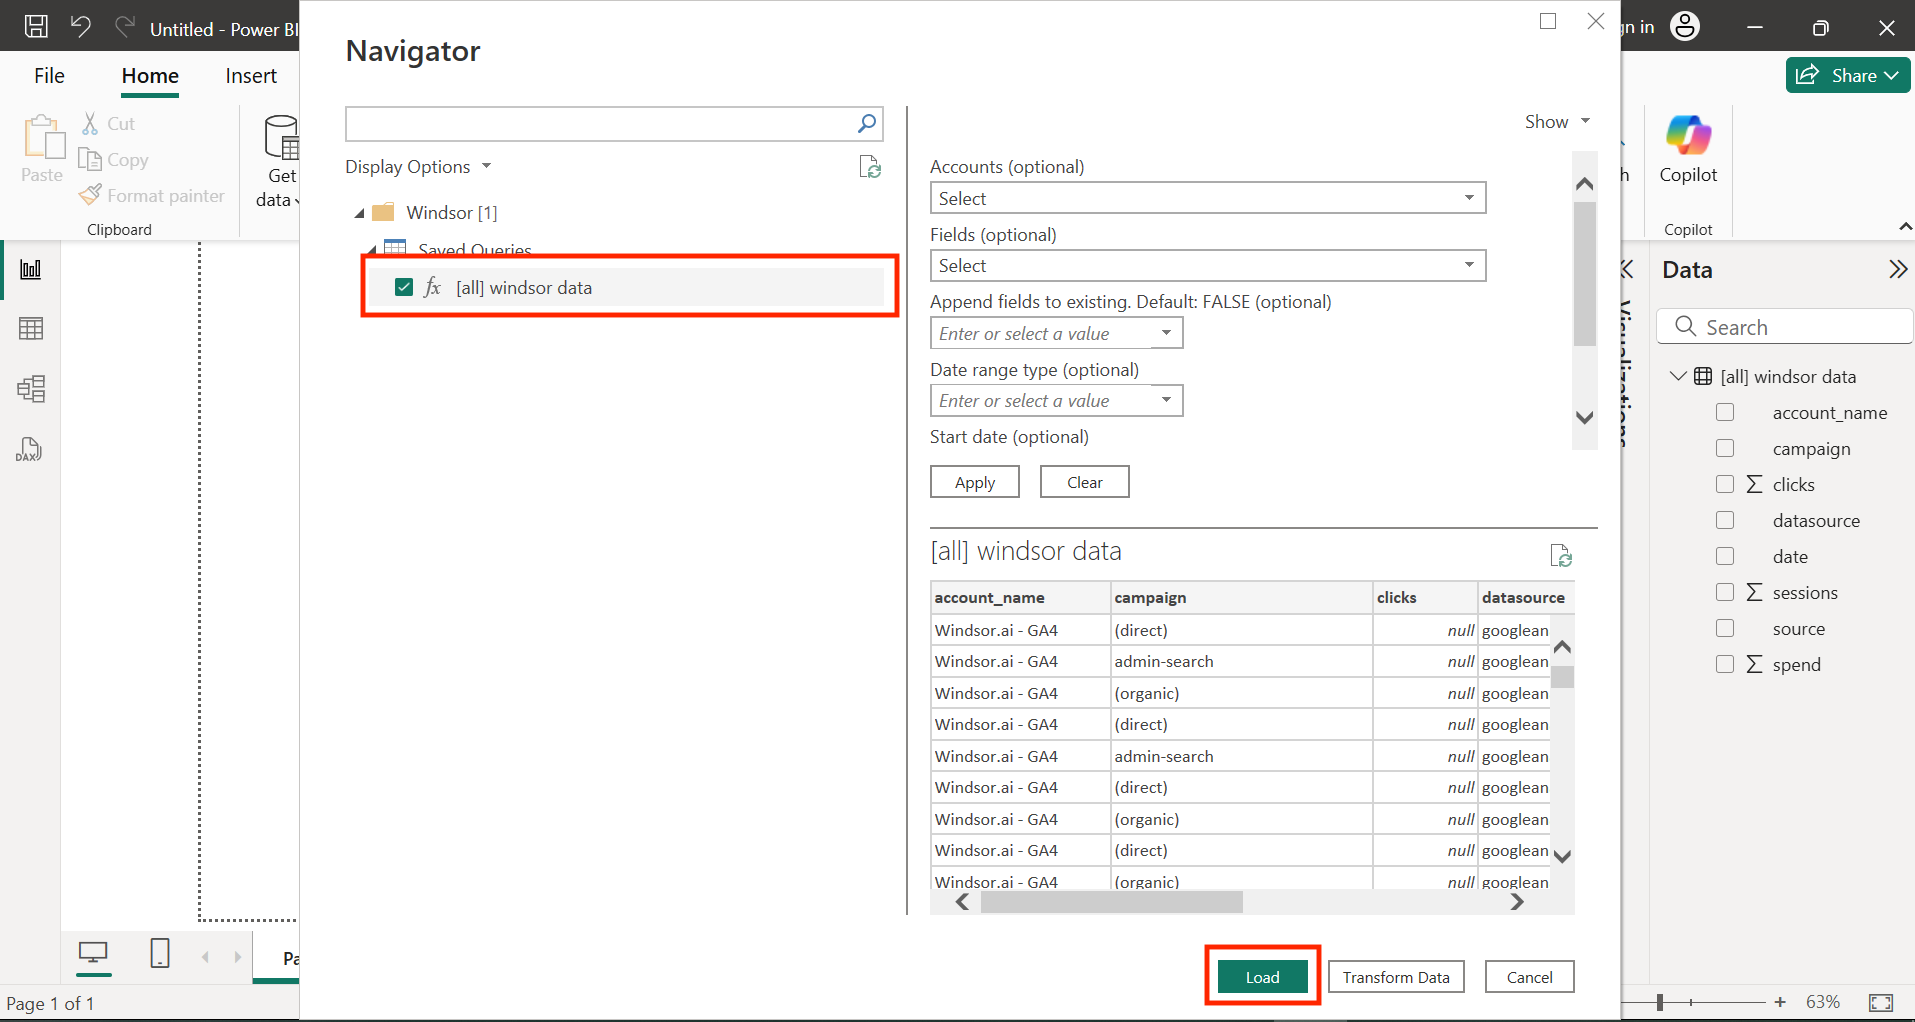Image resolution: width=1915 pixels, height=1022 pixels.
Task: Click the Undo arrow icon
Action: coord(81,27)
